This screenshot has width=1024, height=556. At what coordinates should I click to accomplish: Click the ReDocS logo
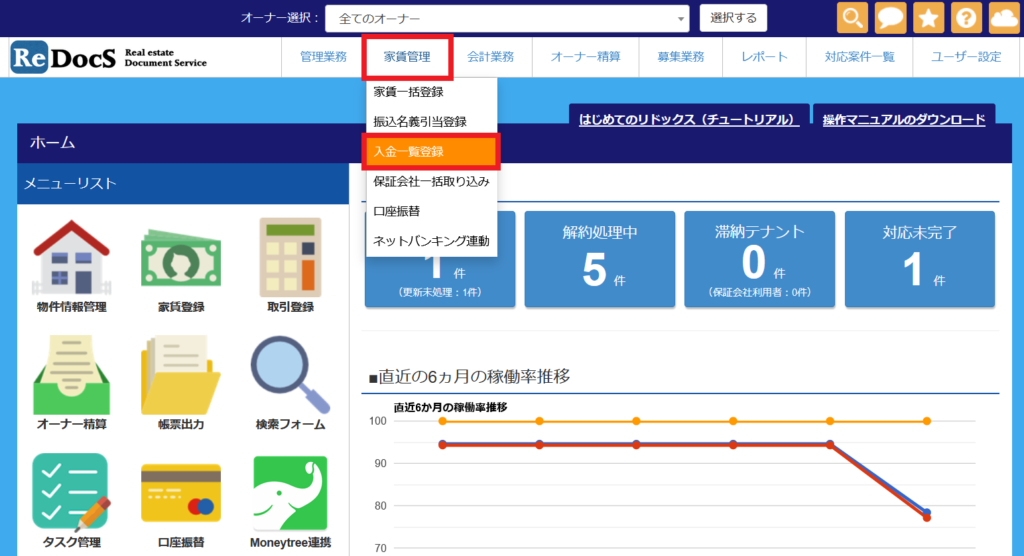click(108, 57)
